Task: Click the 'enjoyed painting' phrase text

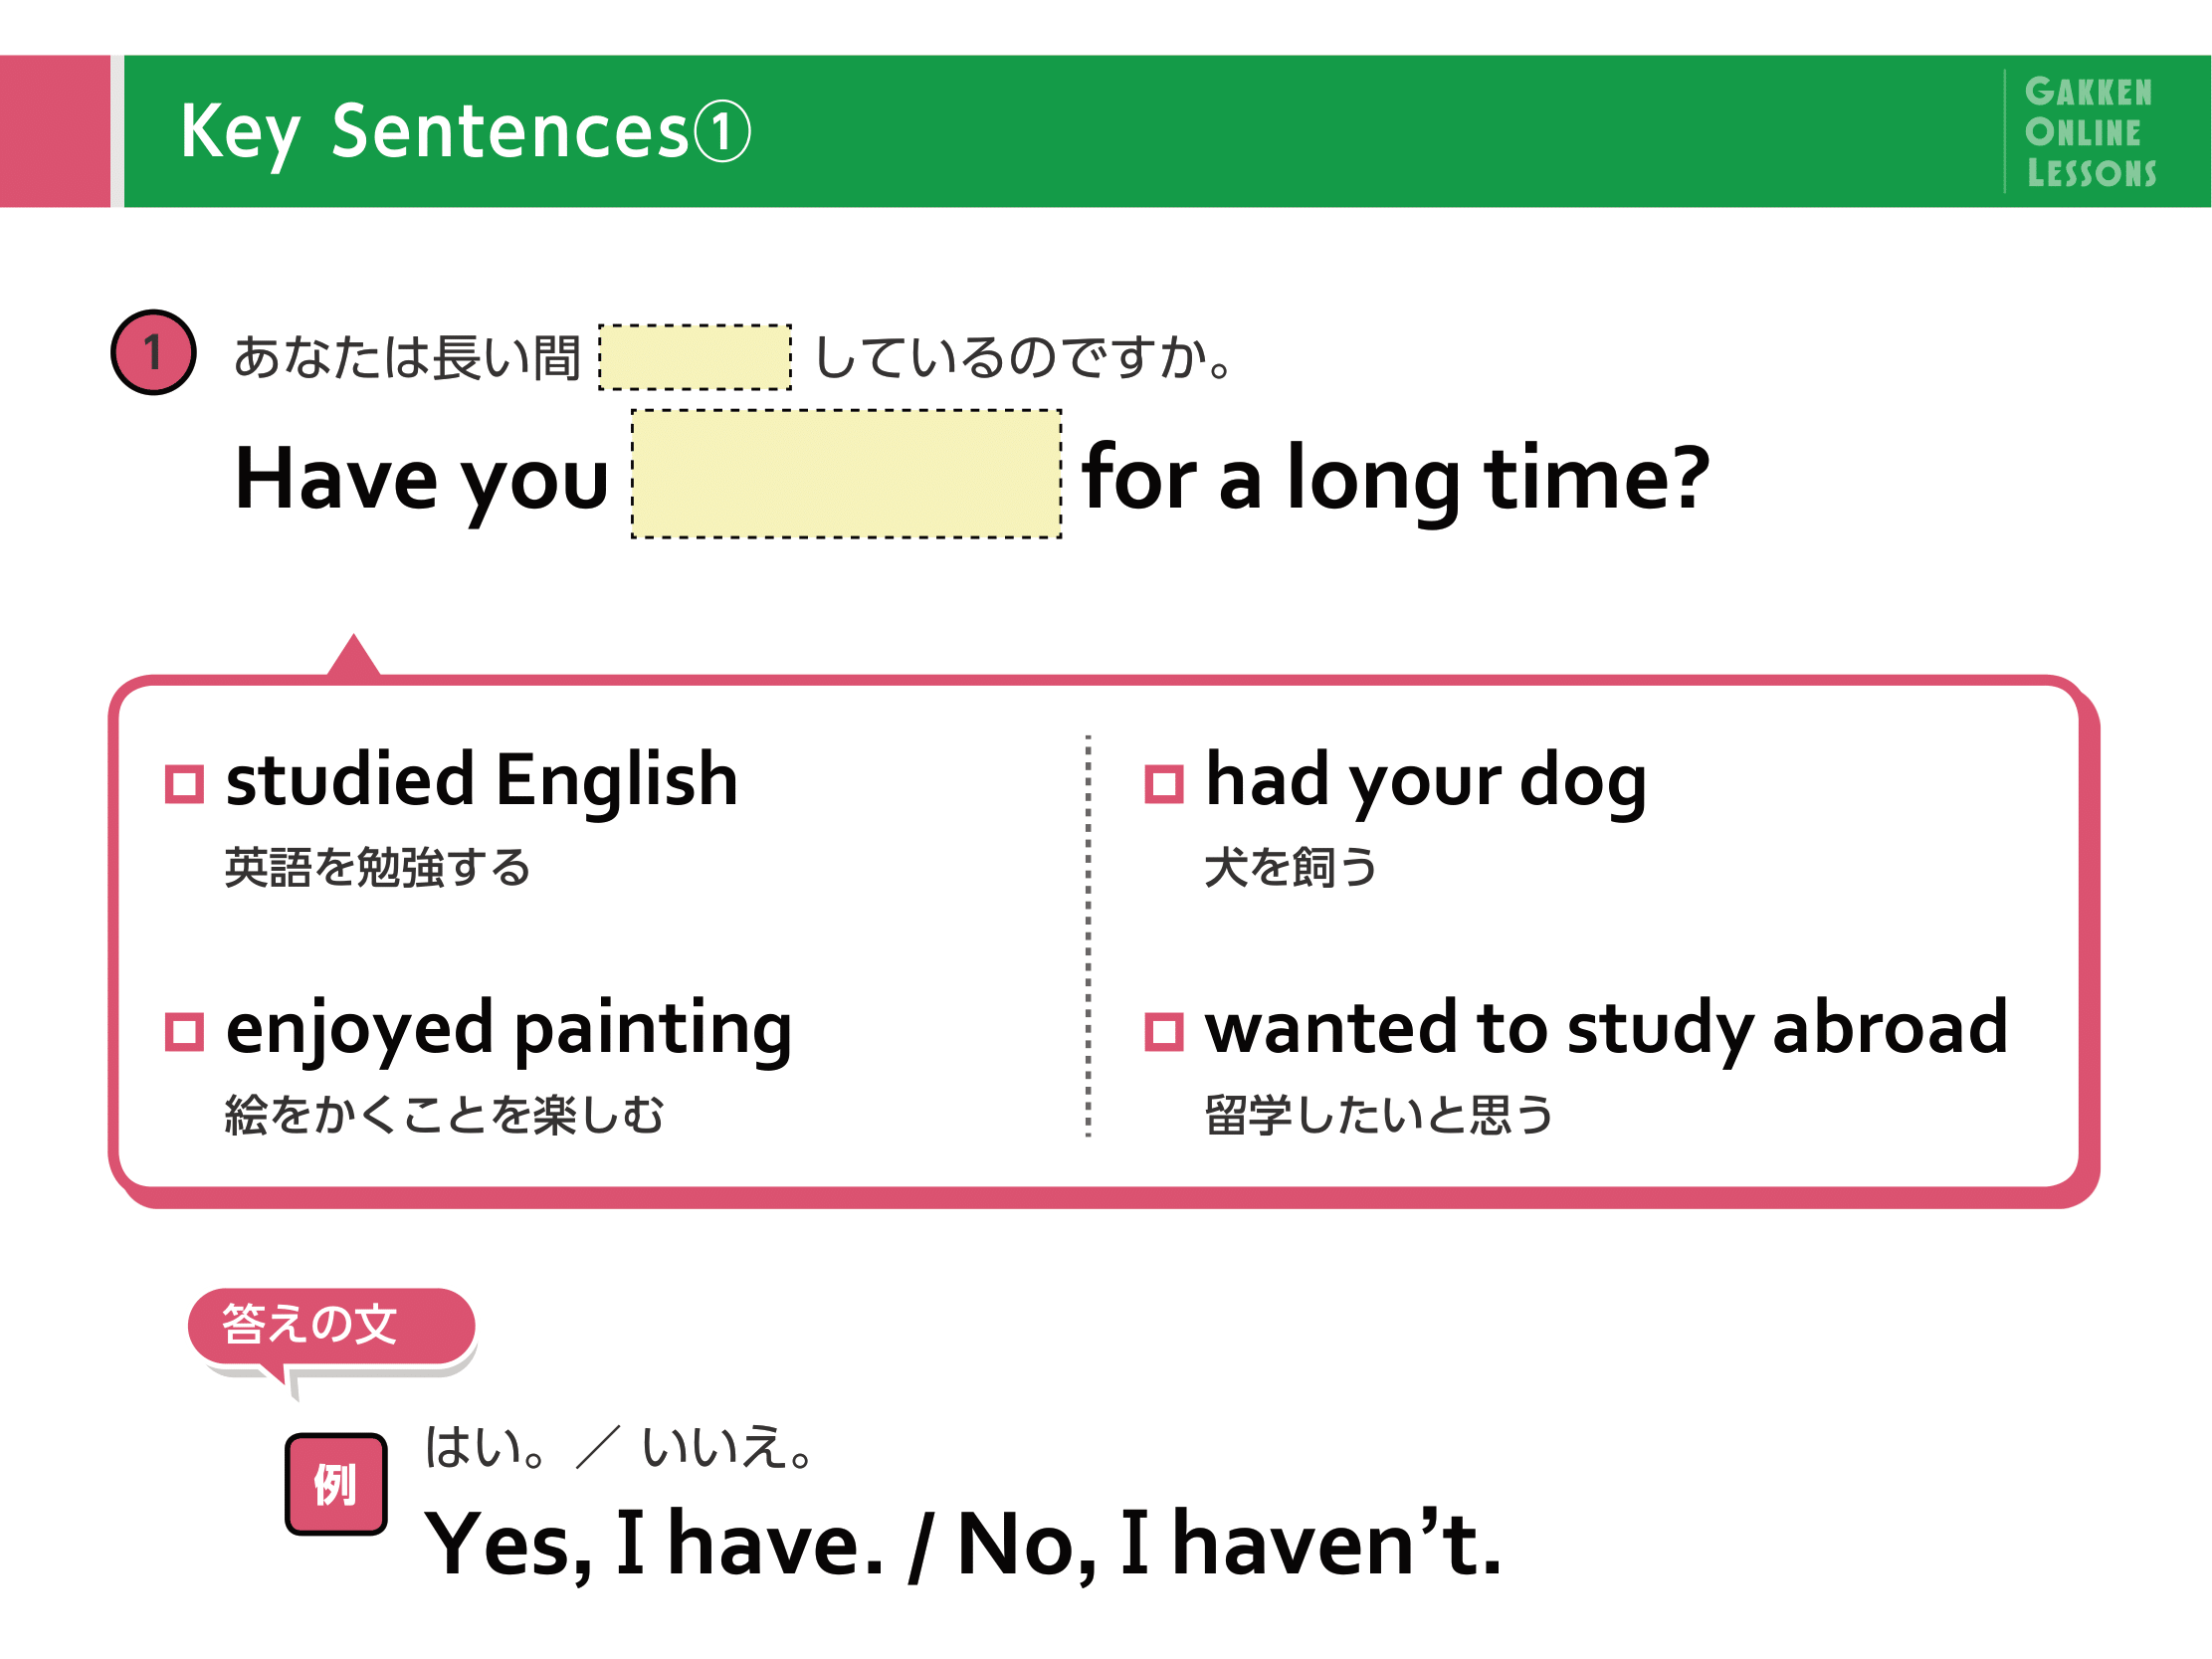Action: pyautogui.click(x=509, y=1030)
